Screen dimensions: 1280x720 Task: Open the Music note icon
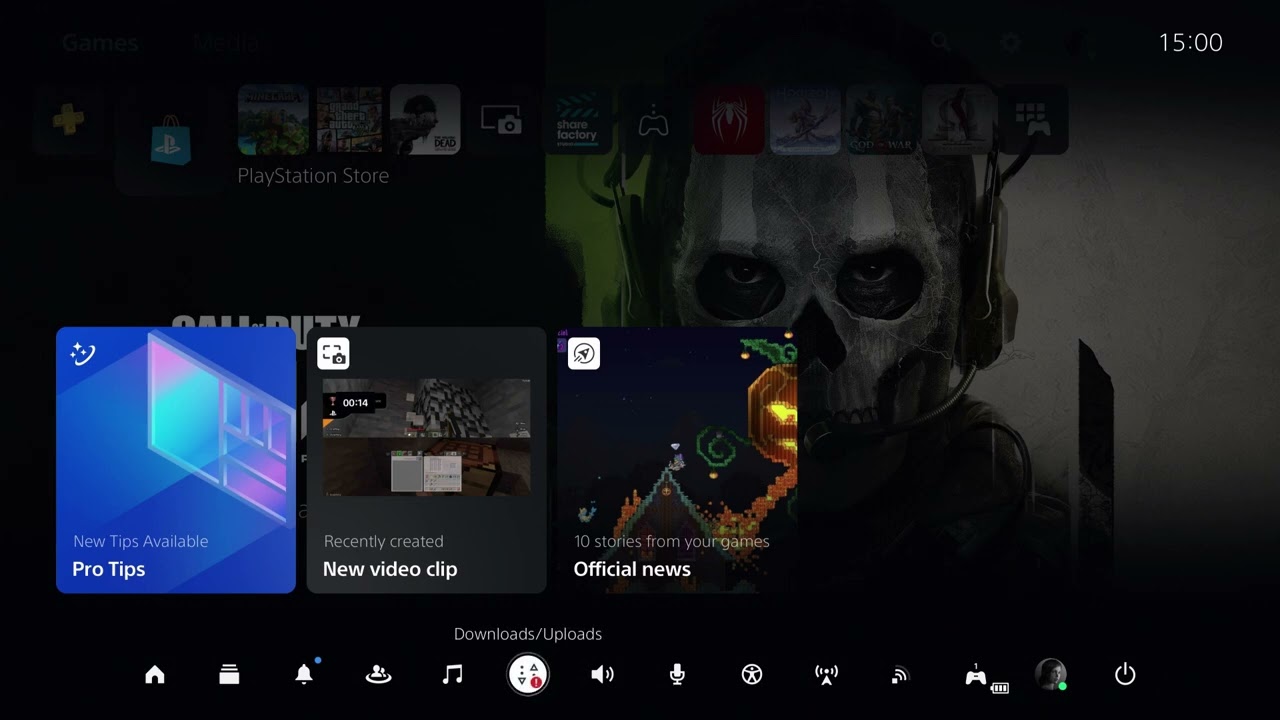tap(453, 675)
